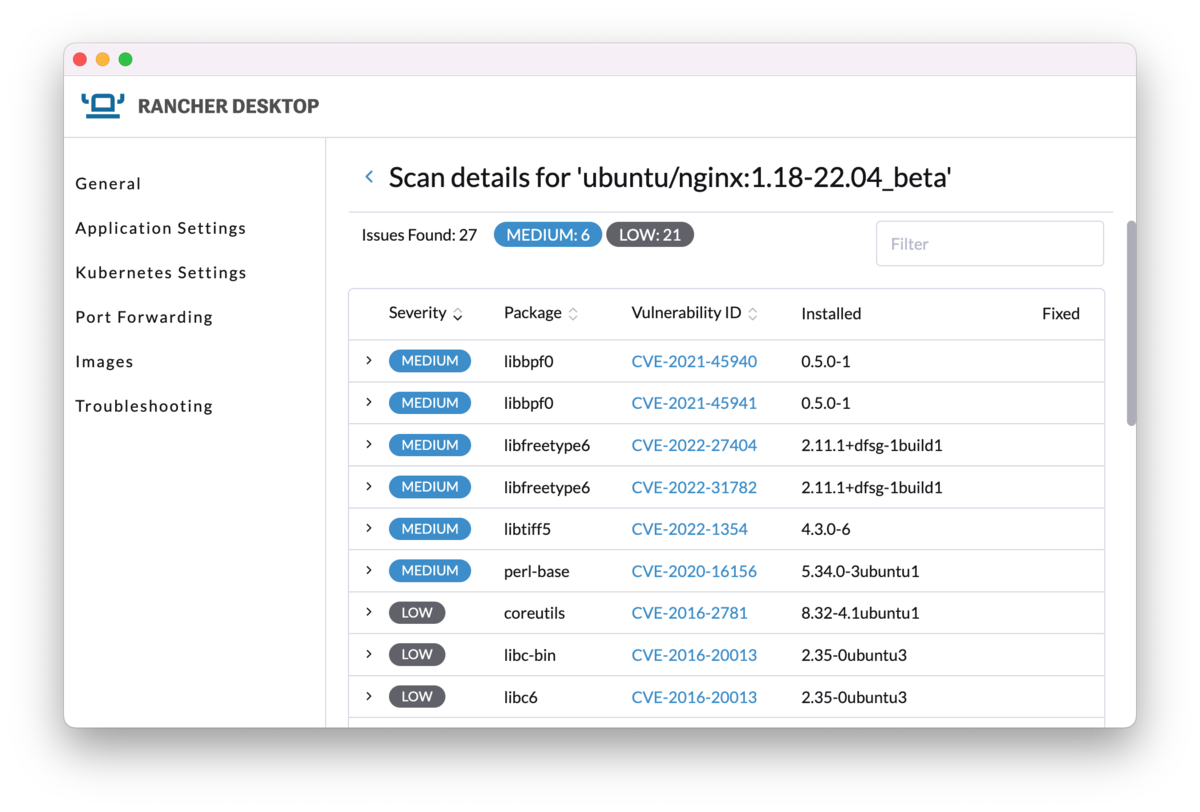Expand the libc-bin row details

(369, 654)
